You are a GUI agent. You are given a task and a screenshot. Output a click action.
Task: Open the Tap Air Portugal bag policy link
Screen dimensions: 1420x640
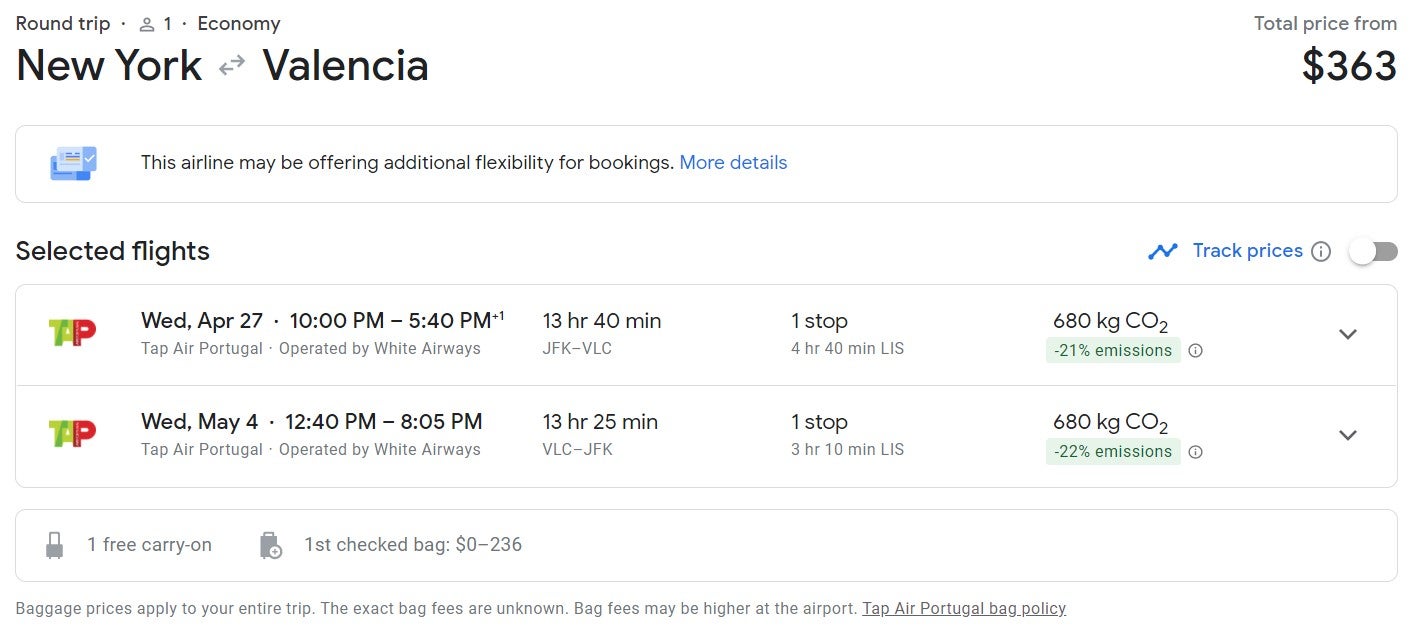964,608
